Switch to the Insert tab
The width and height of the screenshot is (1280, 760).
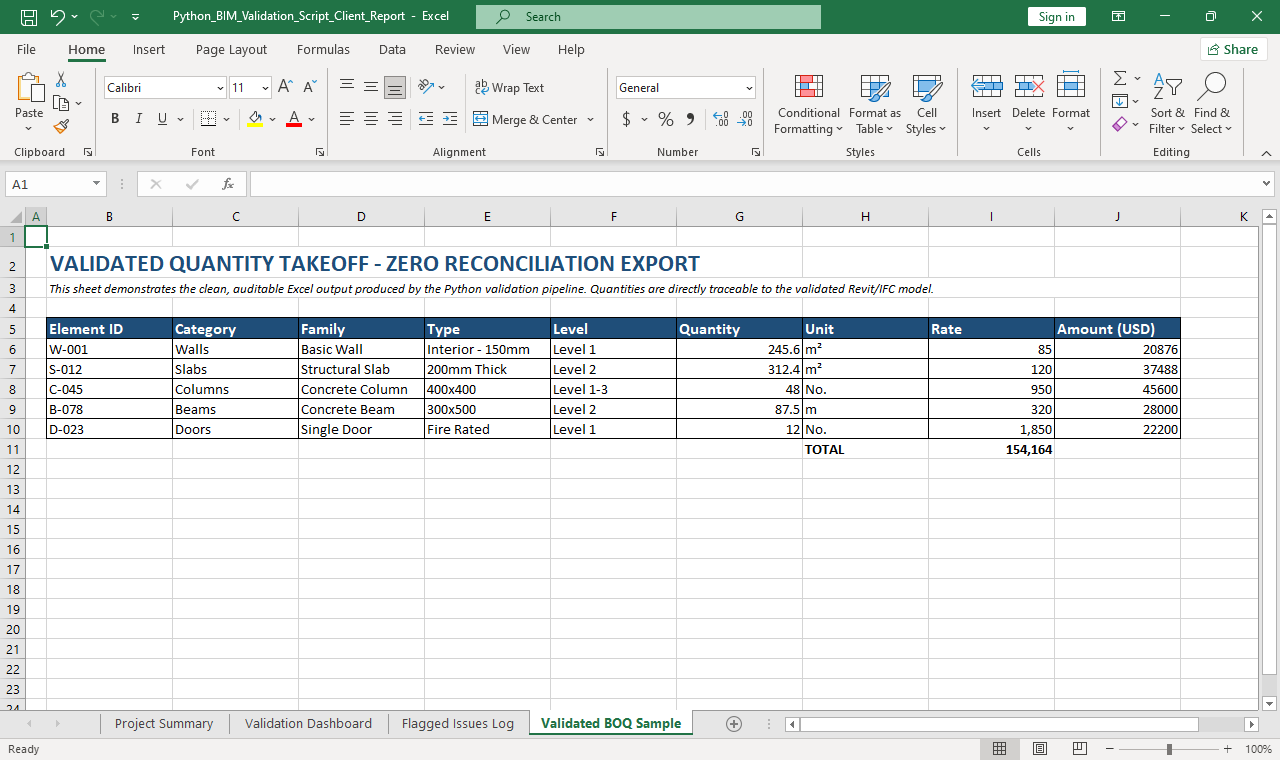[149, 49]
